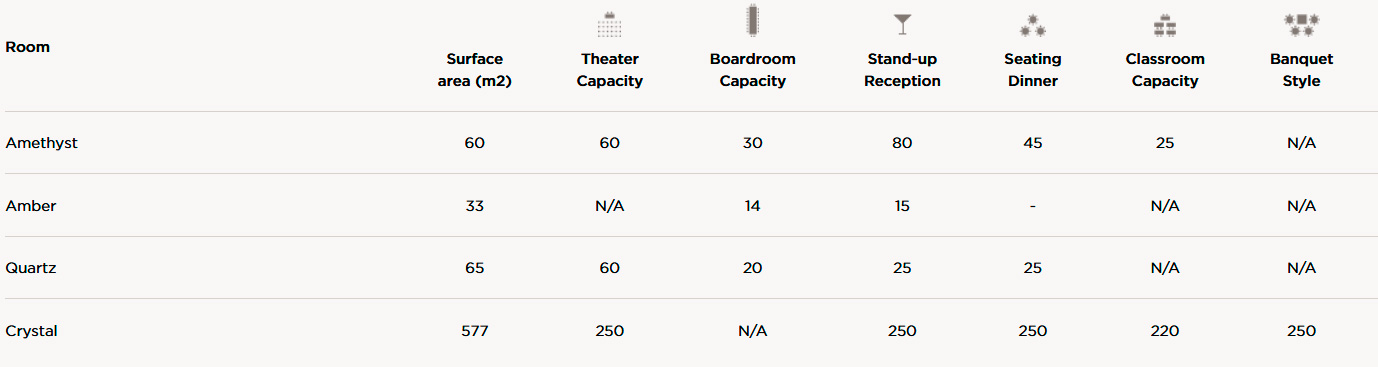Select the Amber room row label
This screenshot has height=367, width=1378.
pyautogui.click(x=31, y=206)
